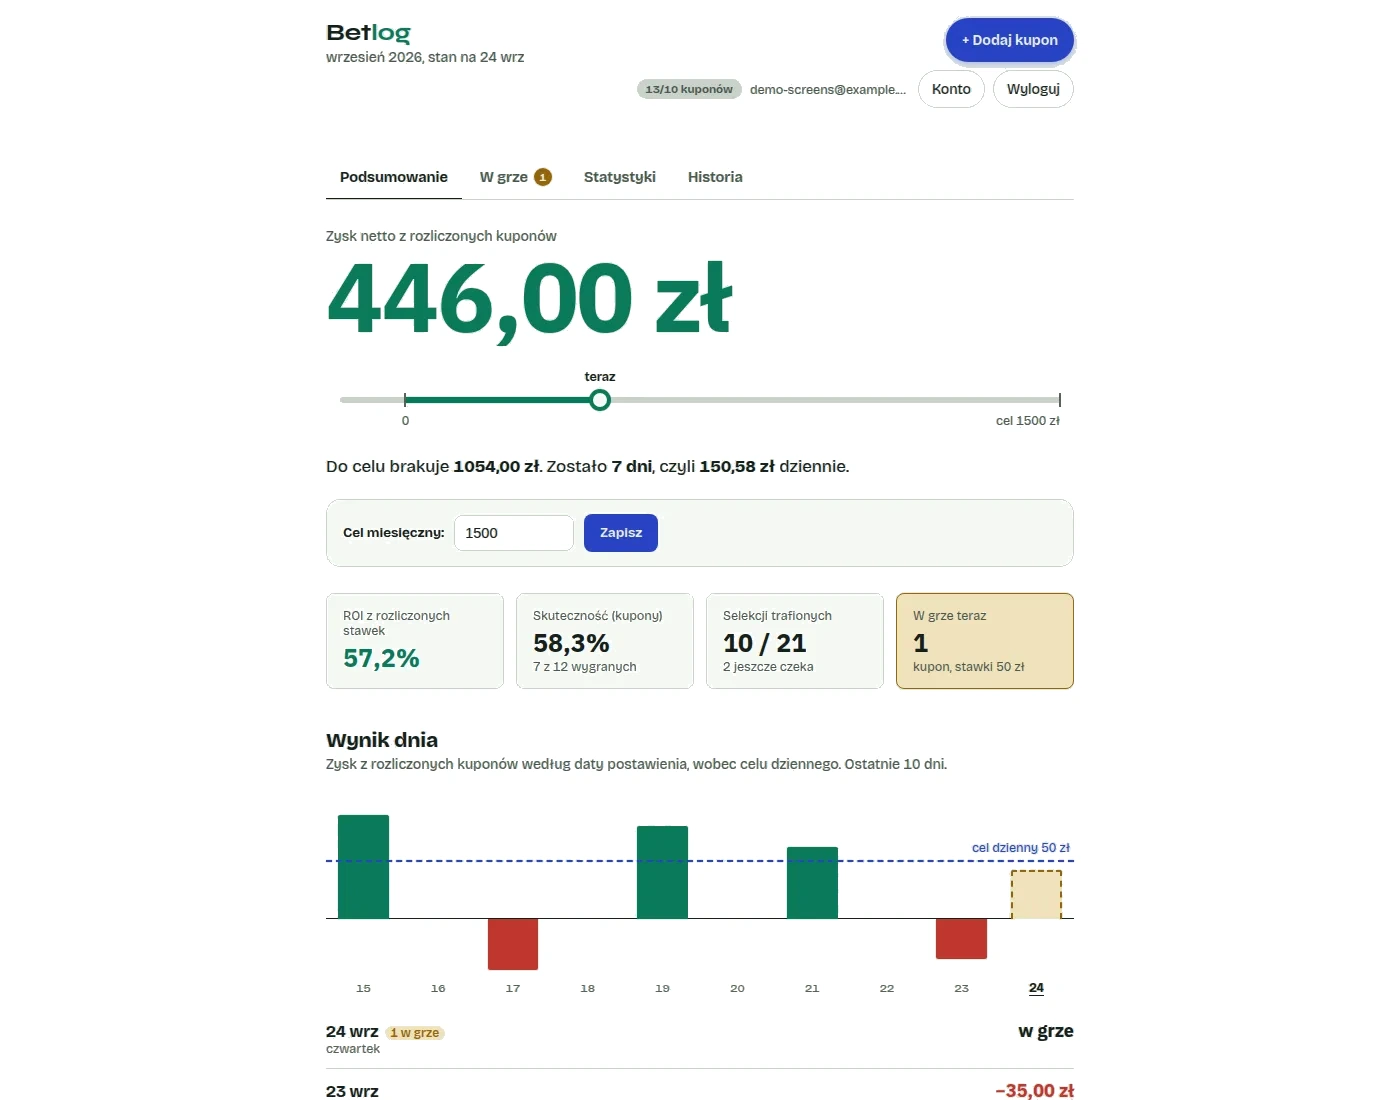1400x1100 pixels.
Task: Click the number 1 badge on W grze tab
Action: pyautogui.click(x=543, y=177)
